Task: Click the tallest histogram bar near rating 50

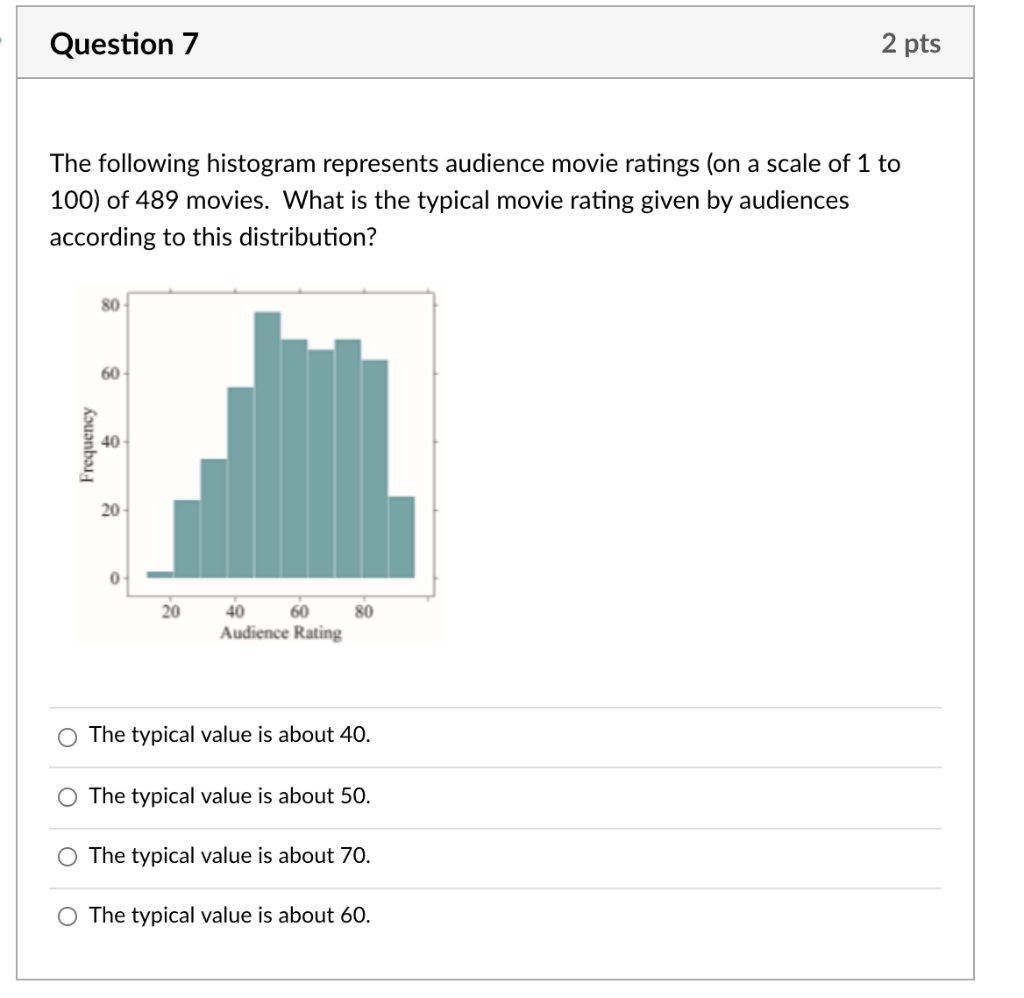Action: pyautogui.click(x=265, y=440)
